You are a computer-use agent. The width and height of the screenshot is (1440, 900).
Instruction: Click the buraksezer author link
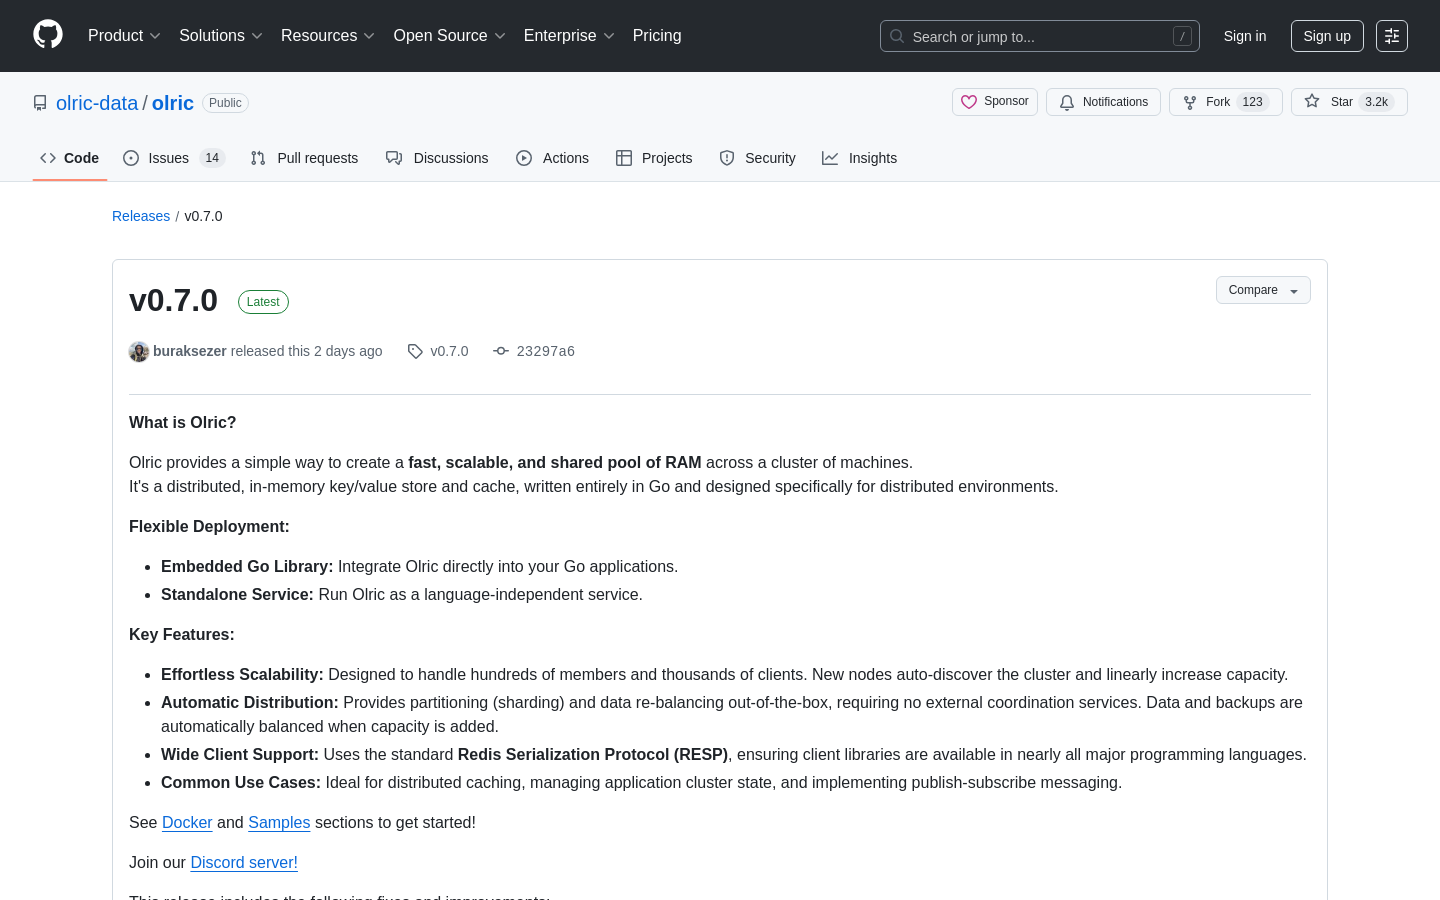coord(190,351)
